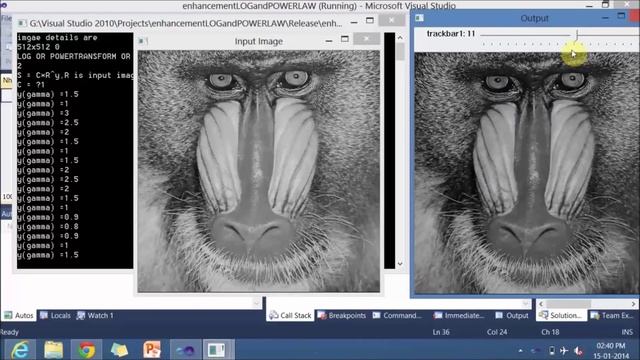Click the Output window baboon picture

point(527,173)
